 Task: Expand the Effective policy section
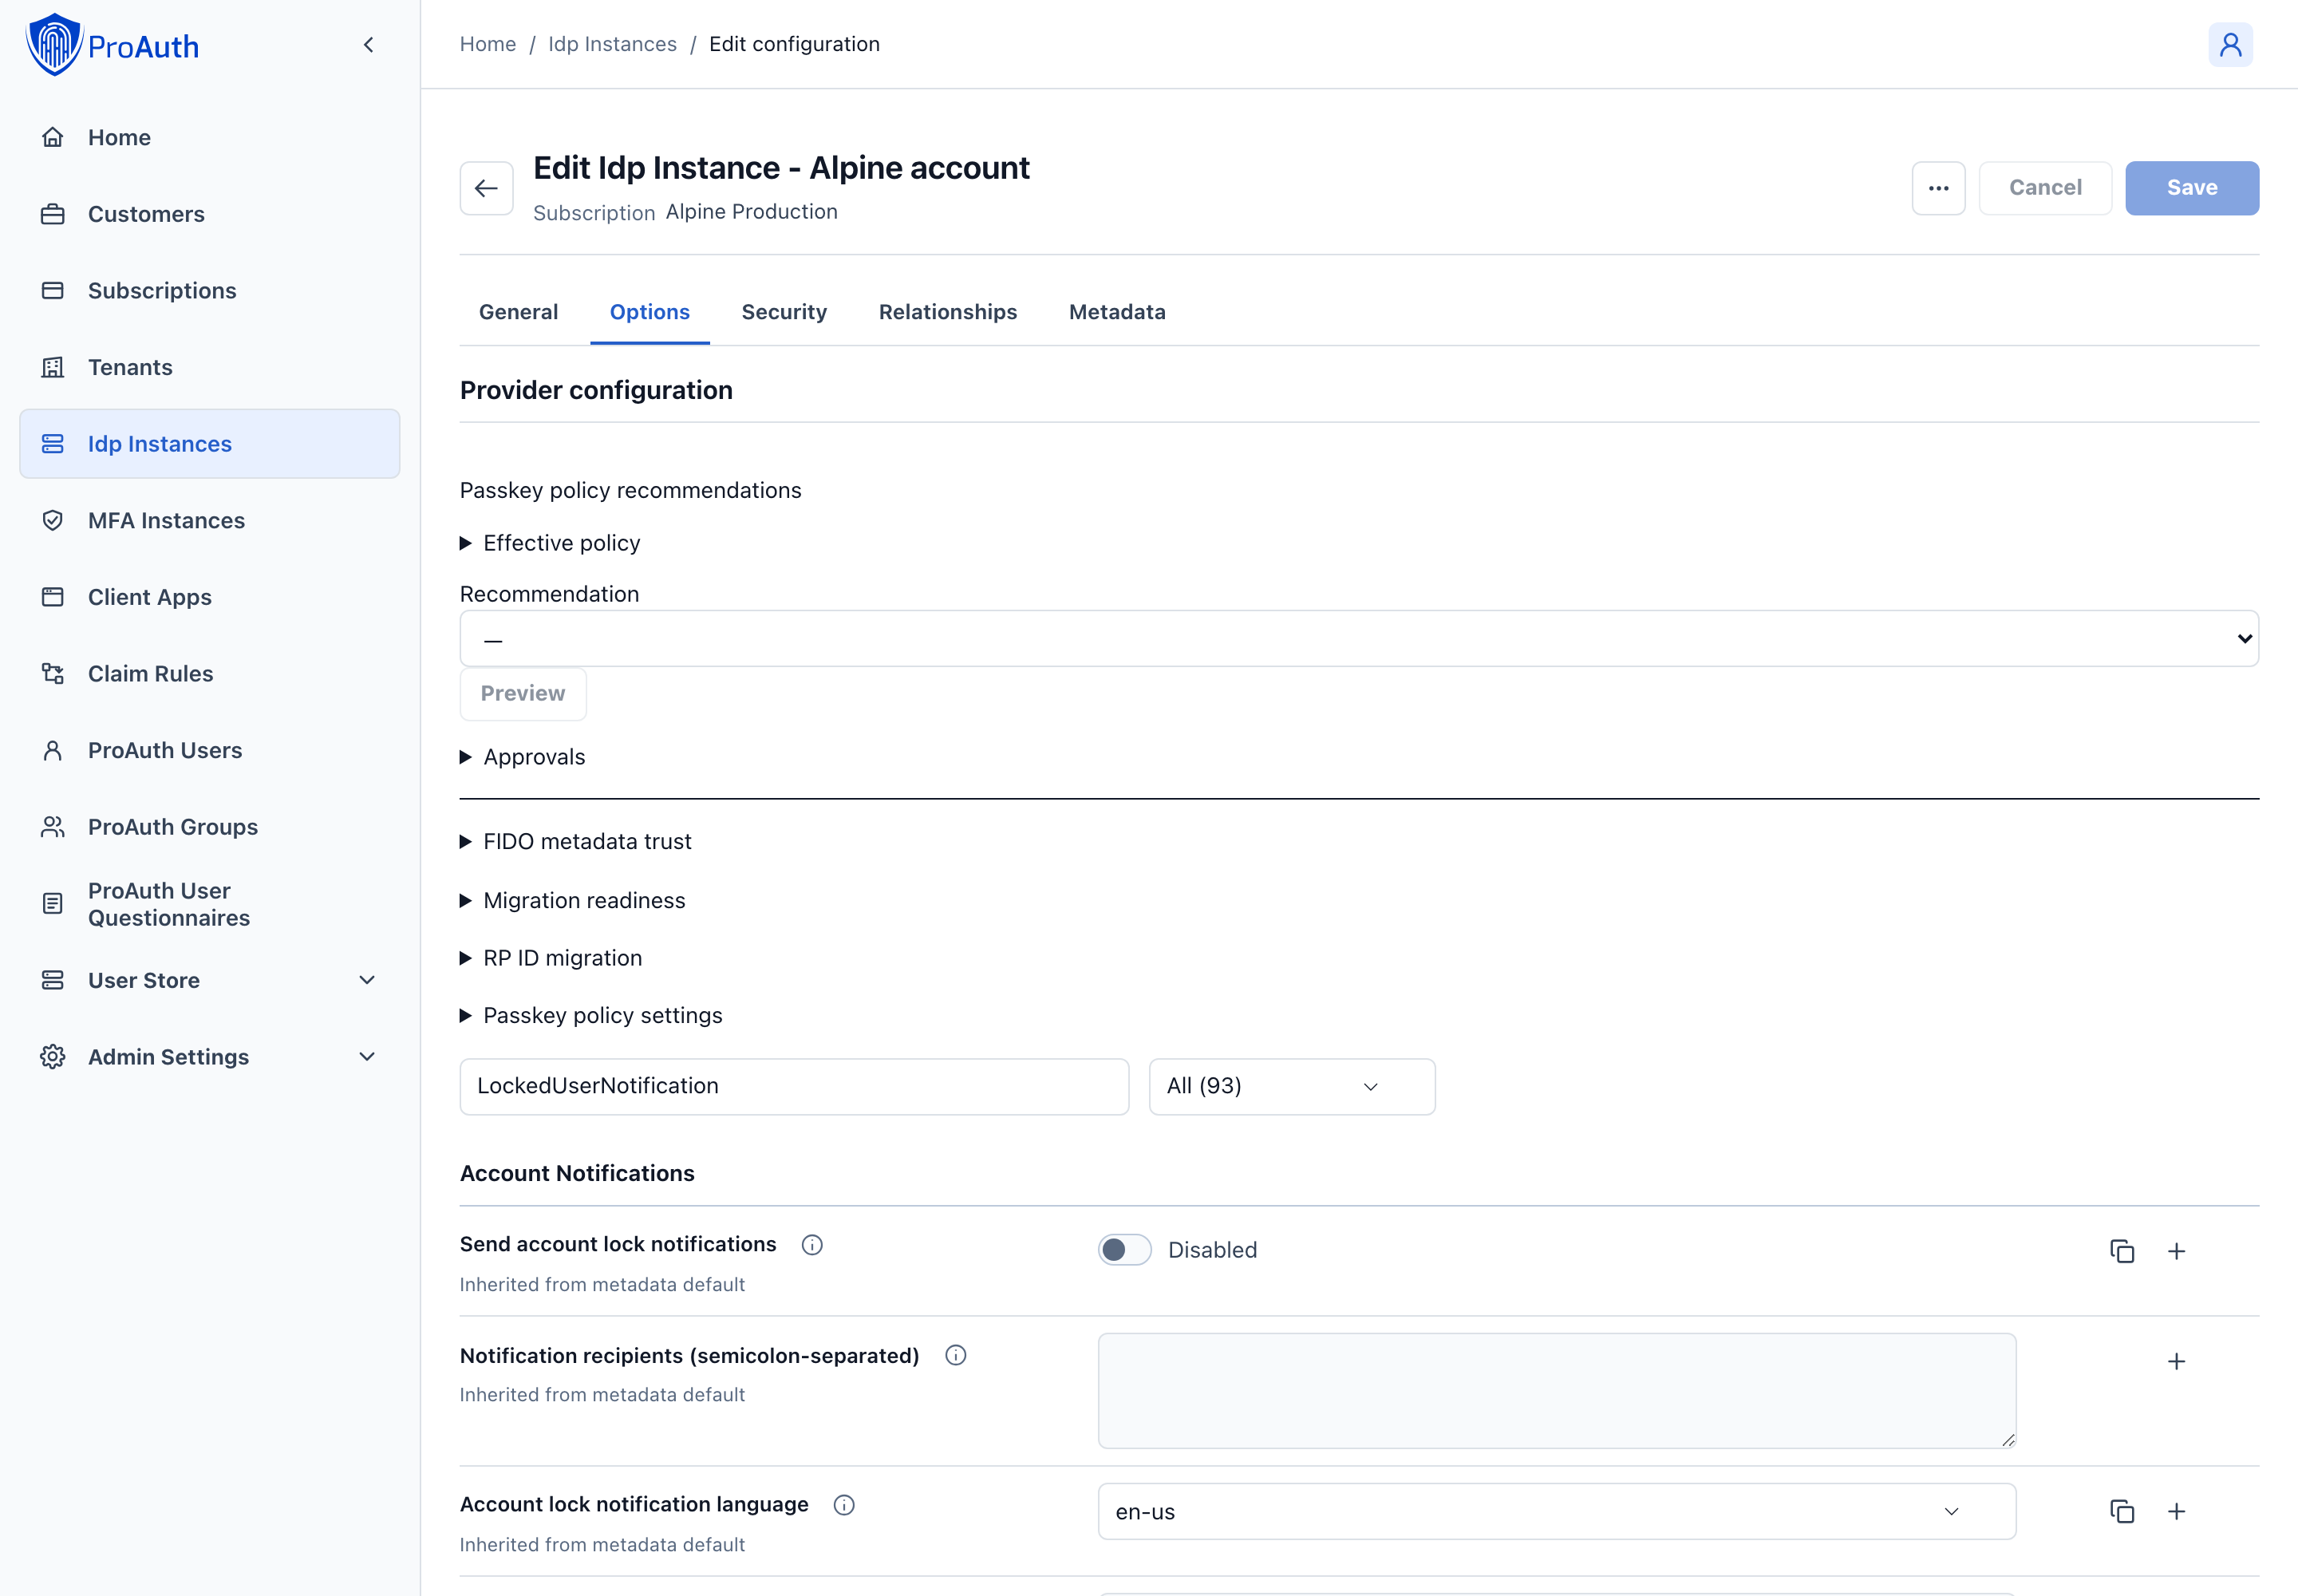pyautogui.click(x=550, y=543)
